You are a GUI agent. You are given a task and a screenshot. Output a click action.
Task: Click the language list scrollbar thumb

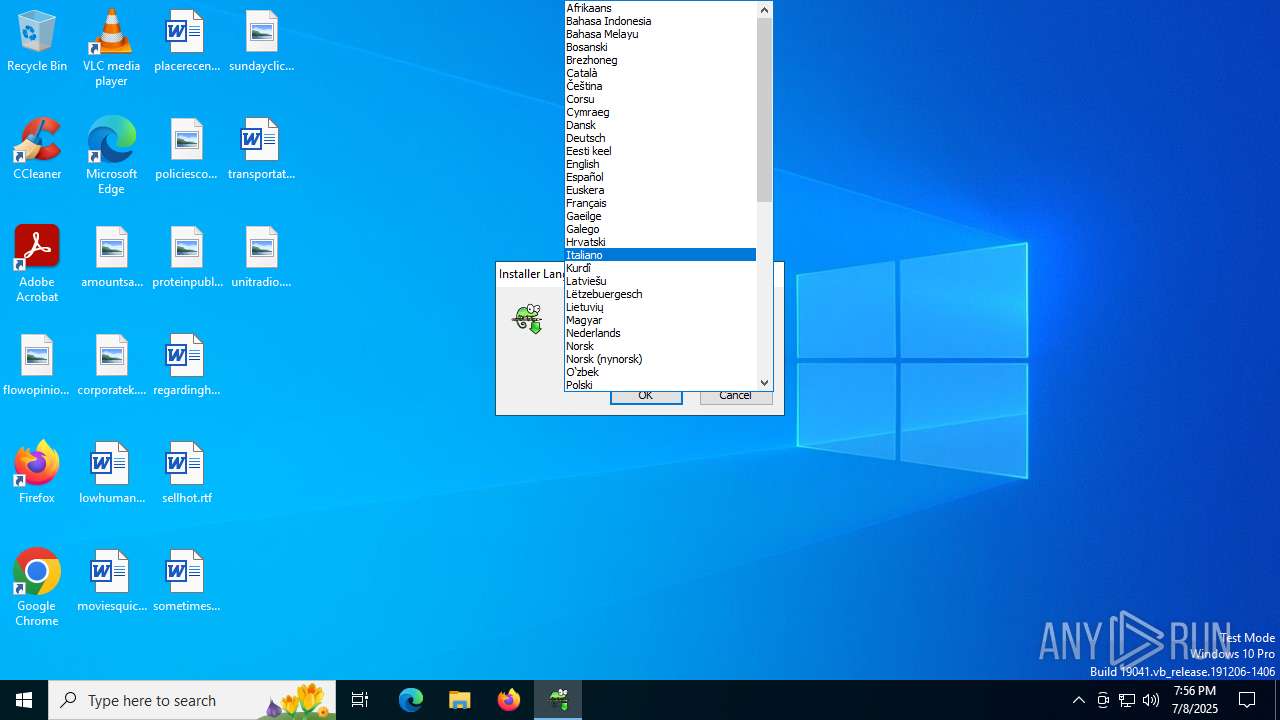point(764,109)
